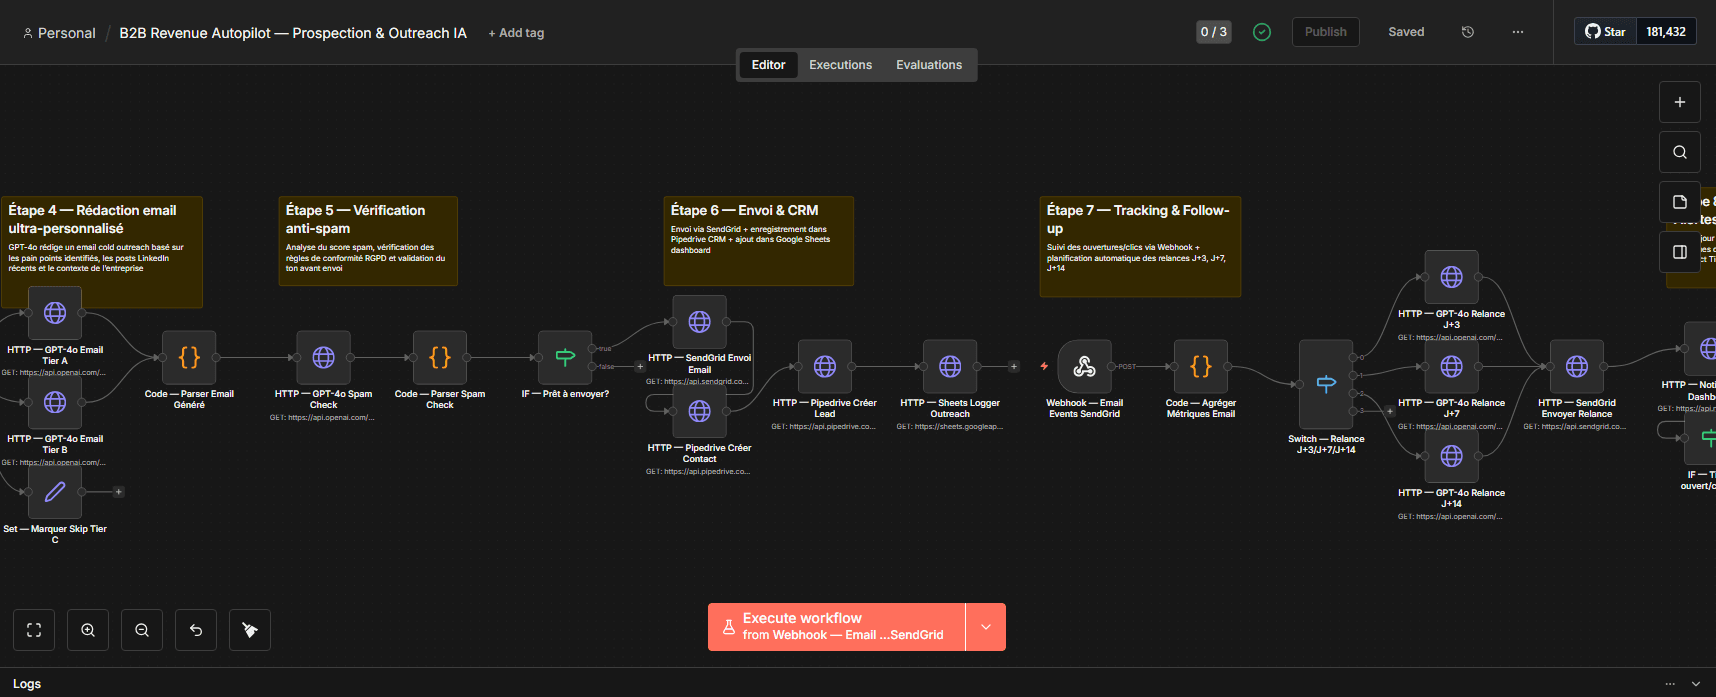Open the Code Parser Email Généré node
This screenshot has height=697, width=1716.
(x=189, y=357)
